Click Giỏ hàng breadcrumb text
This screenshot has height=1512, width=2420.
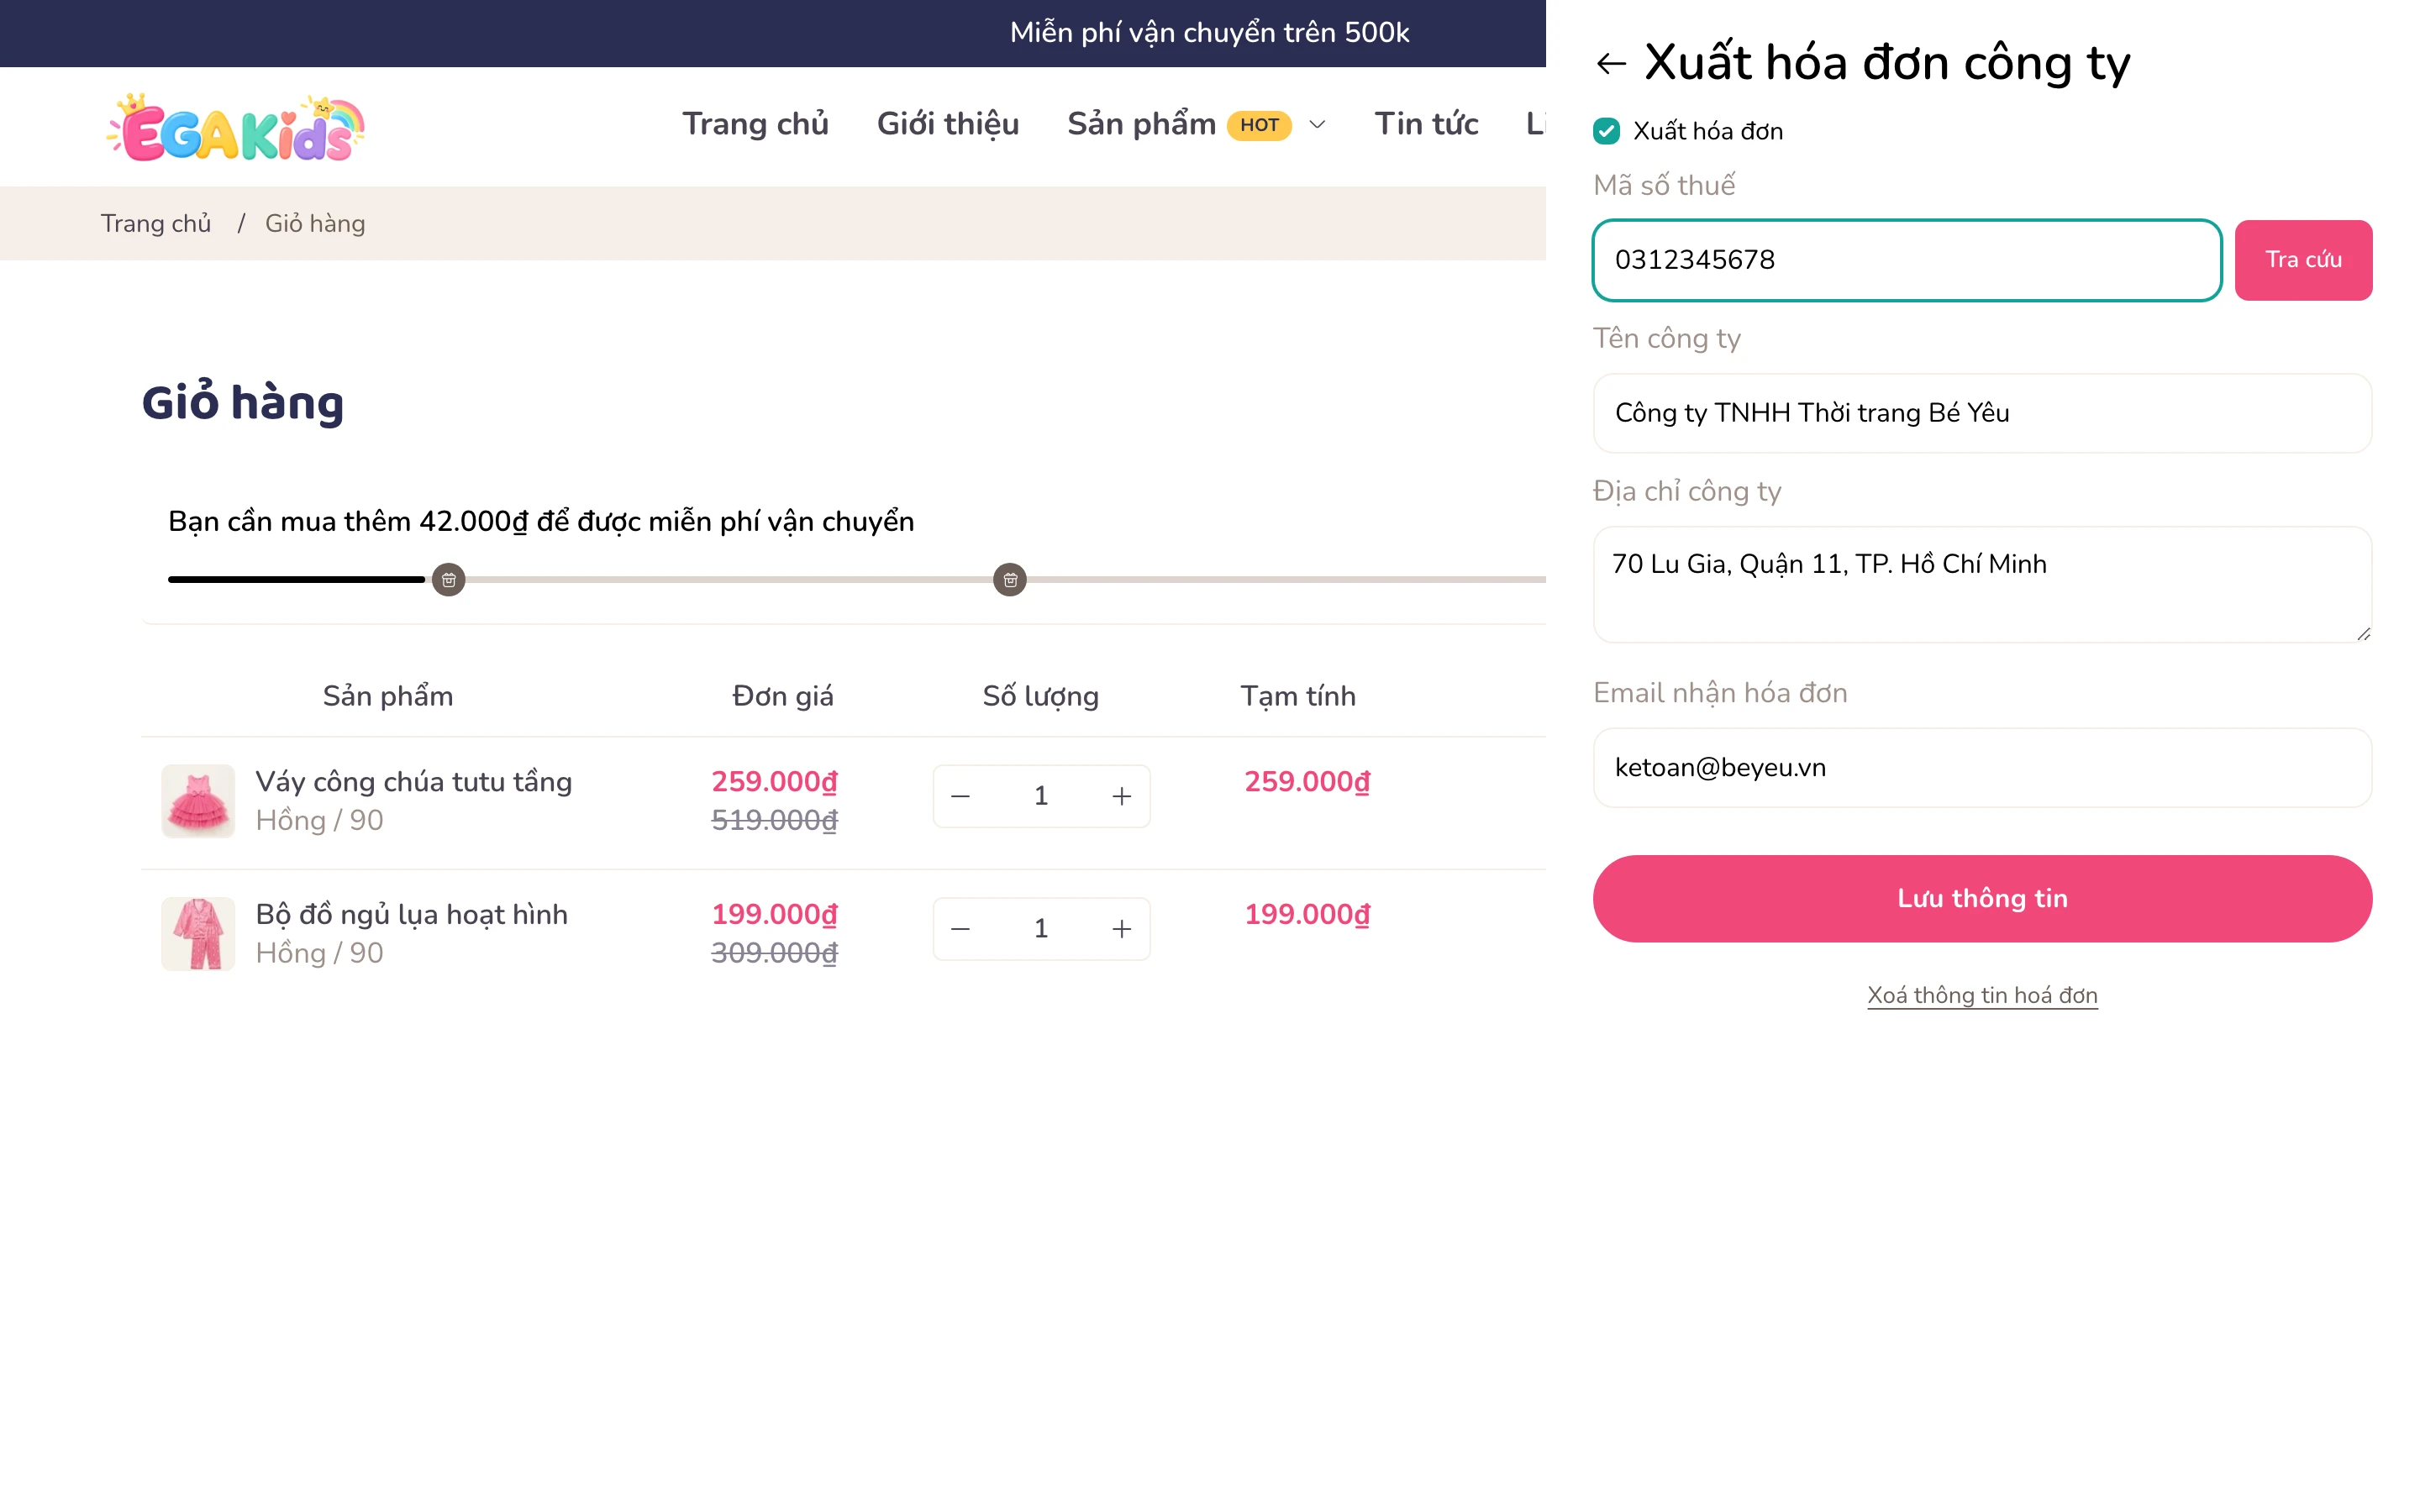point(315,223)
